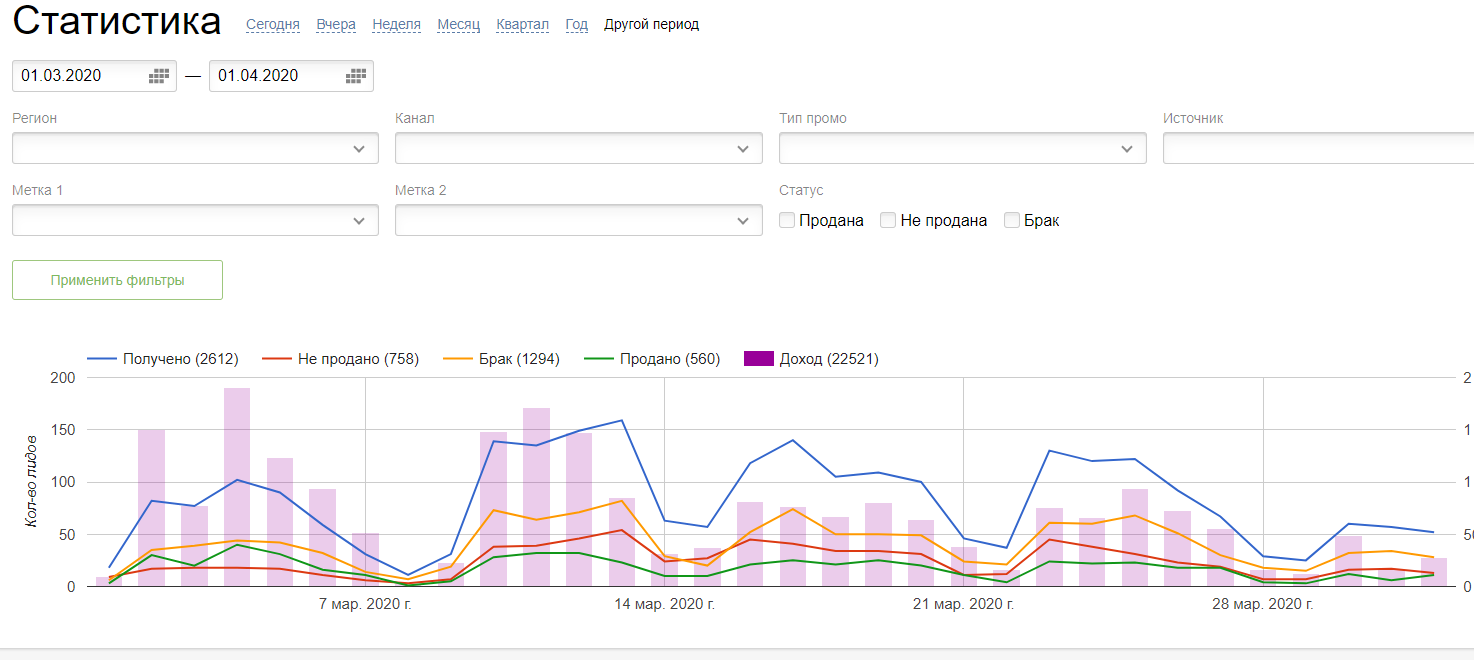Expand the Метка 2 dropdown
Image resolution: width=1474 pixels, height=660 pixels.
click(x=578, y=220)
